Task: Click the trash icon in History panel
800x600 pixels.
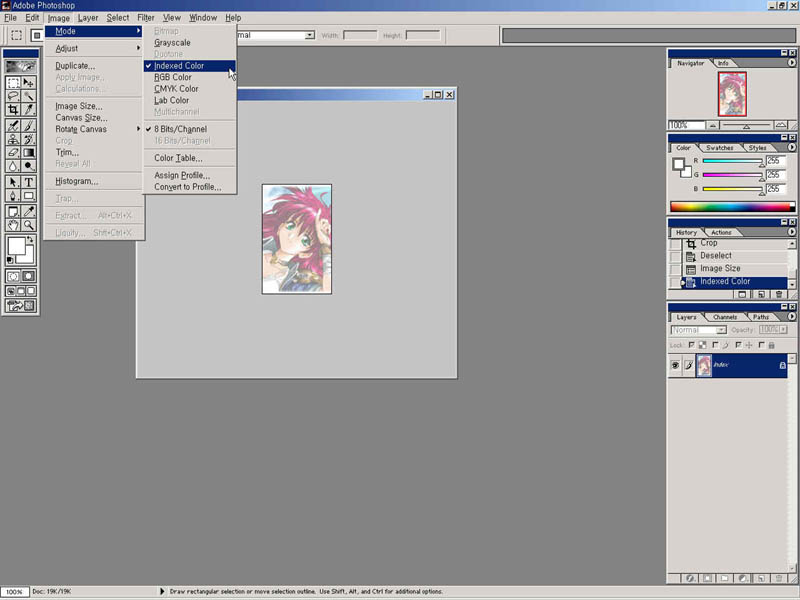Action: click(778, 295)
